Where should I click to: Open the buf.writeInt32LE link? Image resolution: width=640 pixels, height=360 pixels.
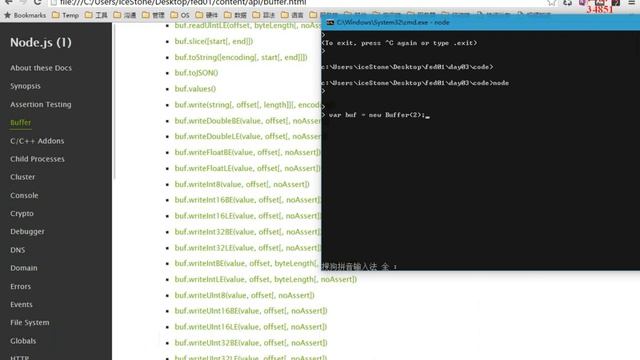coord(248,248)
